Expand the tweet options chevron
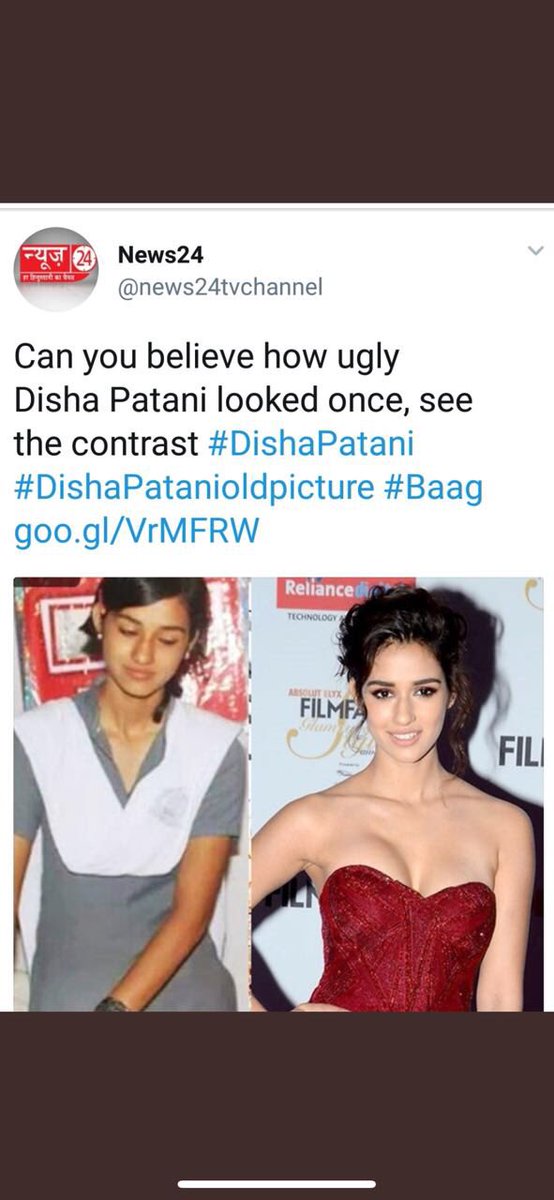Screen dimensions: 554x1200 click(536, 250)
